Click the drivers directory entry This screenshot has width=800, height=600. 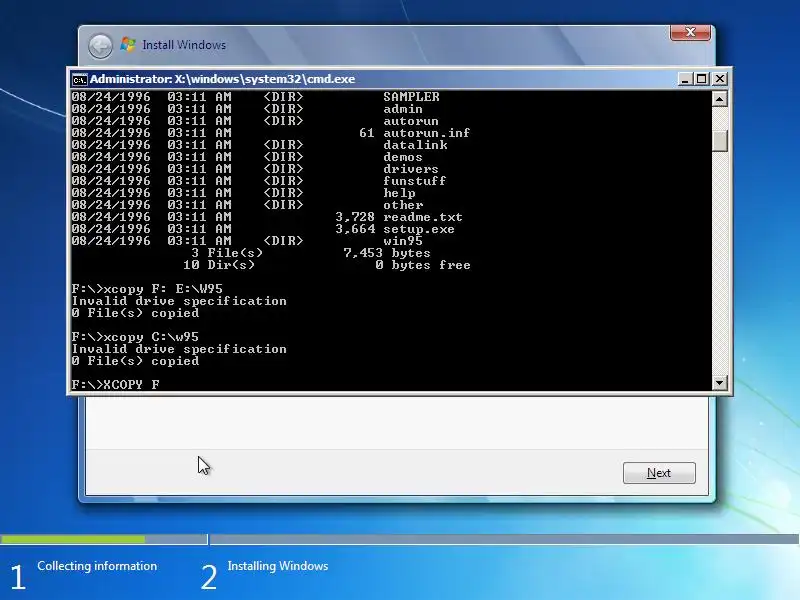(411, 169)
